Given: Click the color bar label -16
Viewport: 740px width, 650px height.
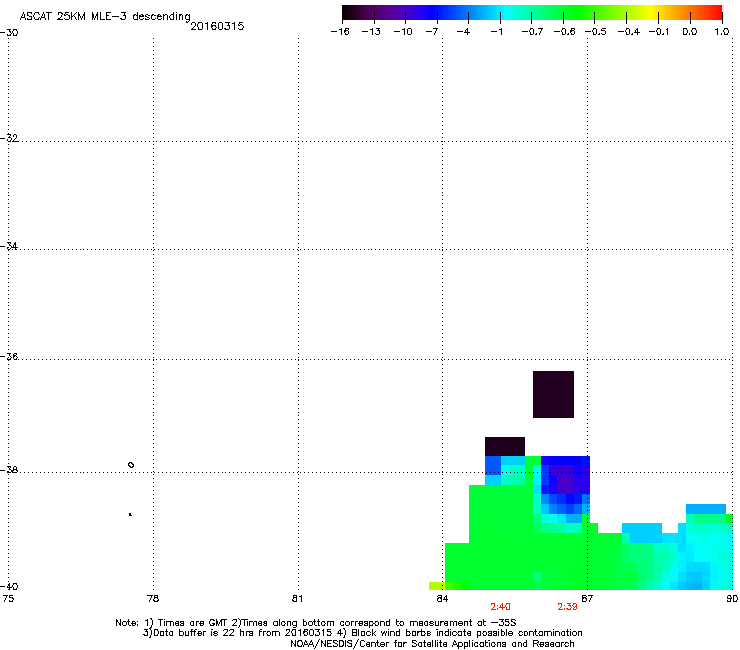Looking at the screenshot, I should pyautogui.click(x=340, y=32).
